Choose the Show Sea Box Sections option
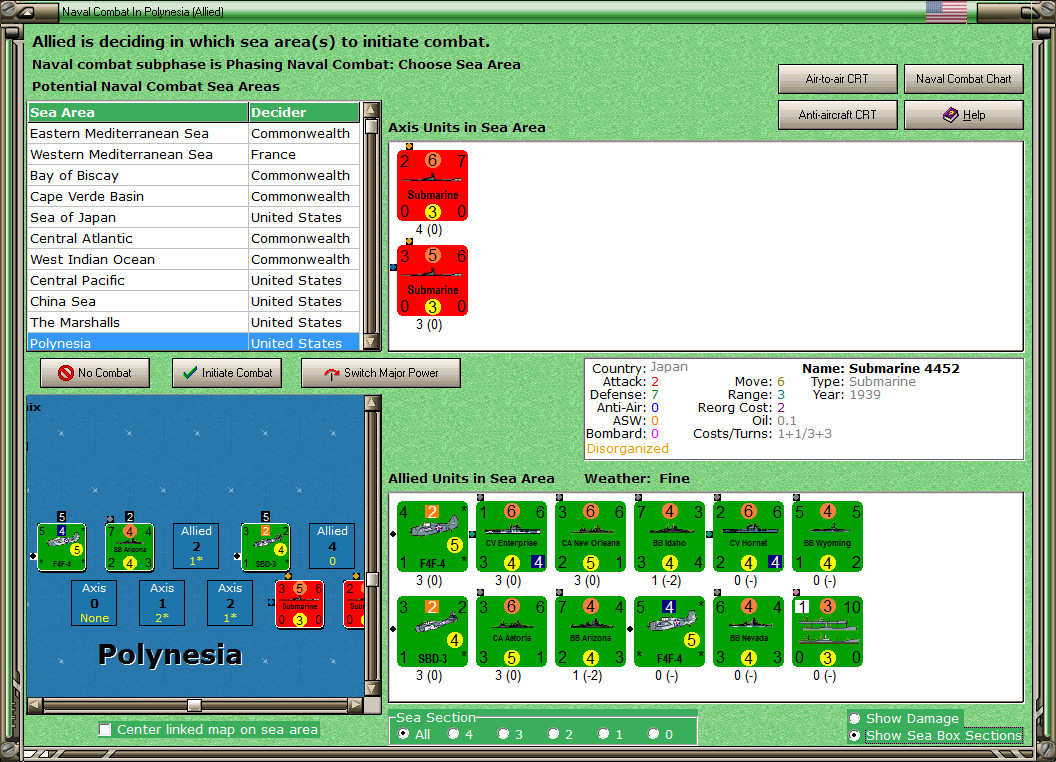This screenshot has width=1056, height=762. [855, 736]
